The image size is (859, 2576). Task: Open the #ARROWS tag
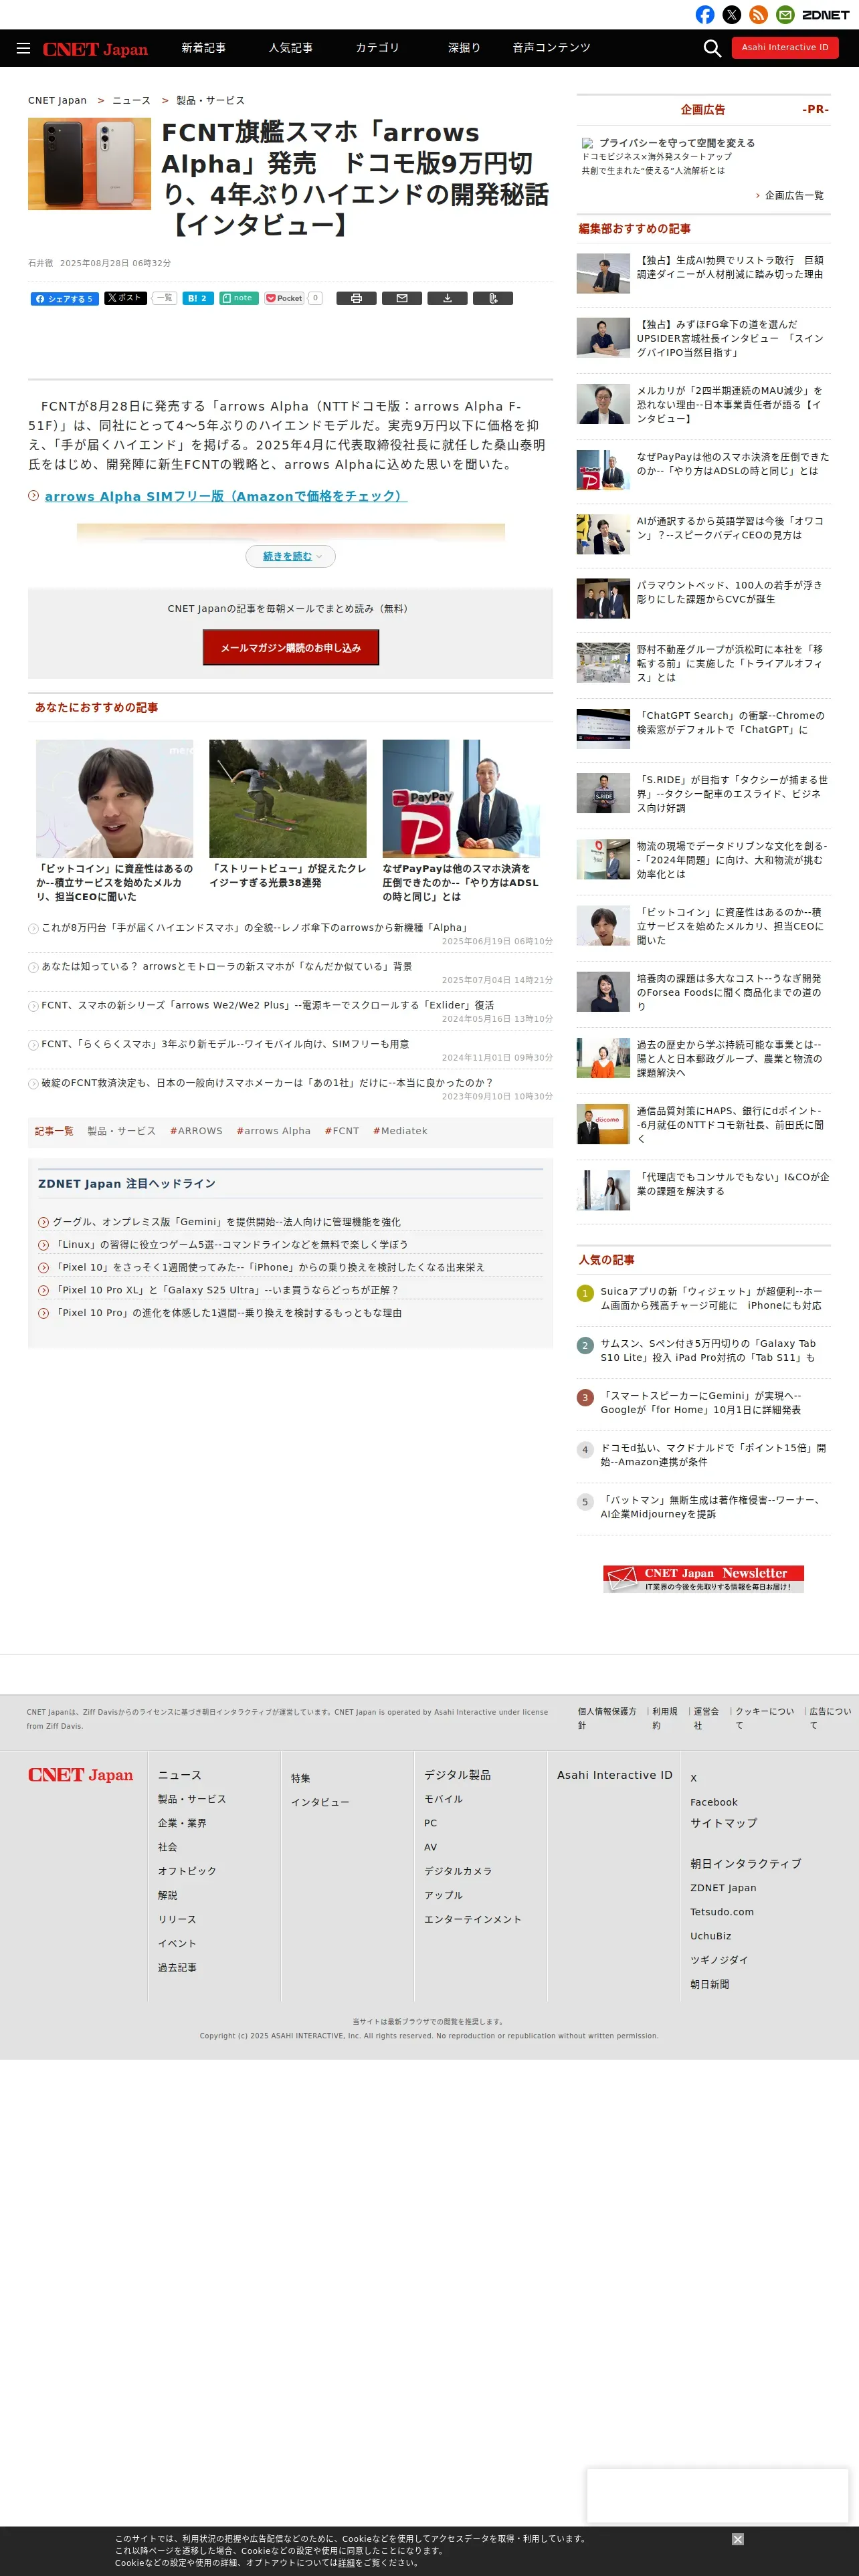coord(196,1131)
